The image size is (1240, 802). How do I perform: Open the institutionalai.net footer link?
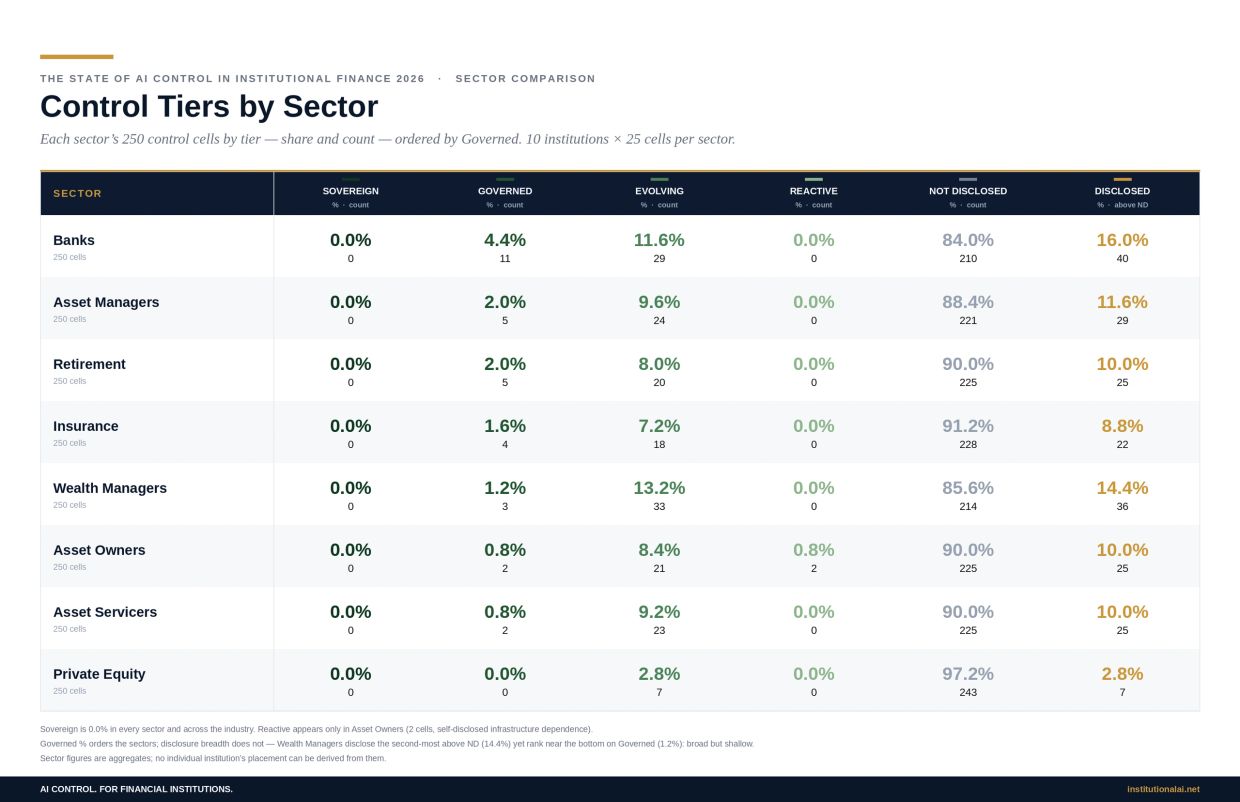[x=1163, y=789]
